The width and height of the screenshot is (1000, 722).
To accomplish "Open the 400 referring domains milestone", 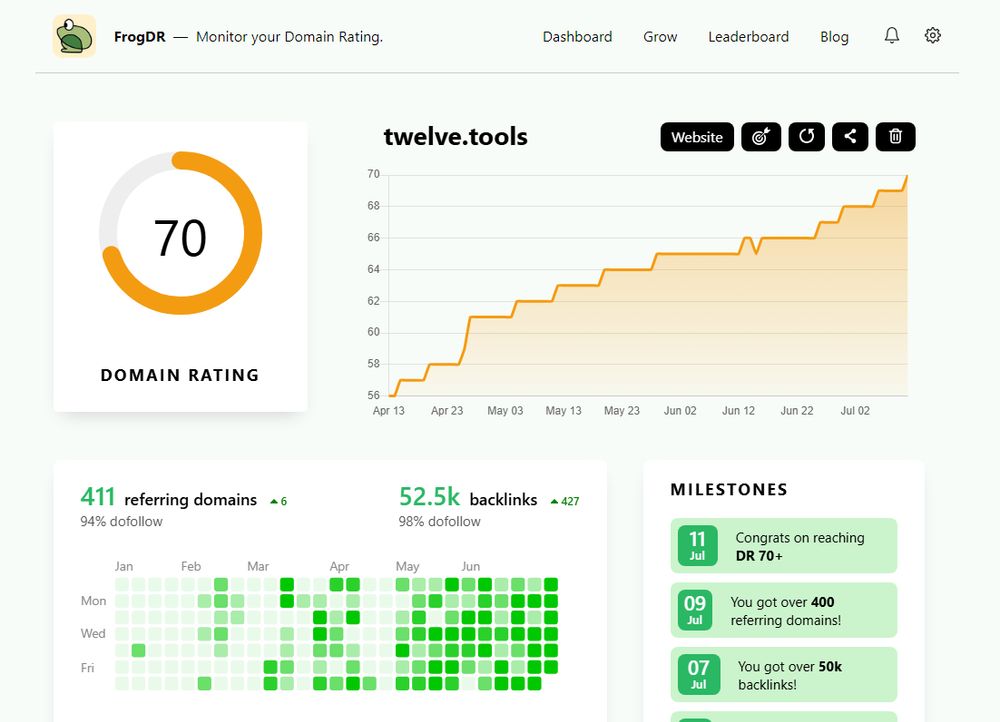I will pyautogui.click(x=784, y=610).
